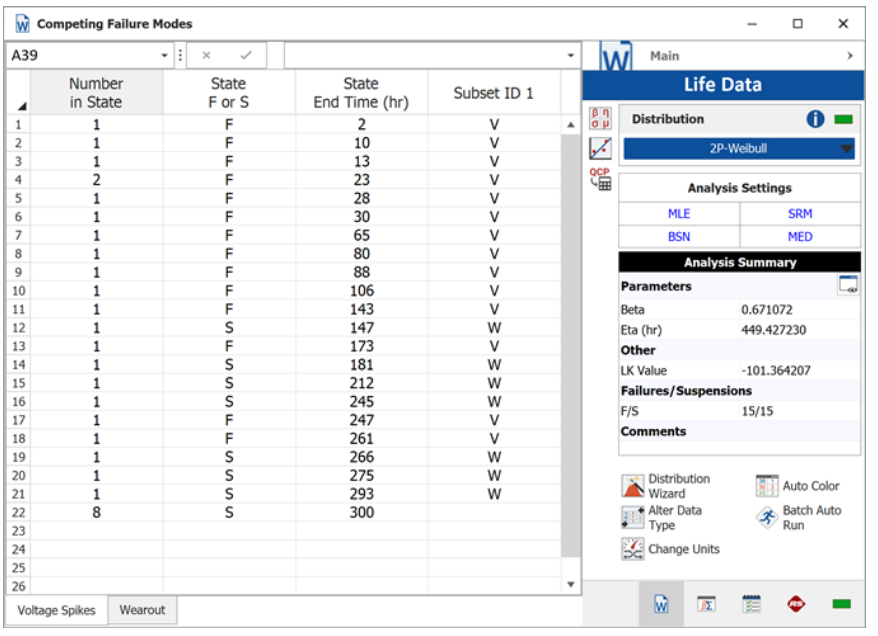Click the Life Data panel title

(x=723, y=85)
